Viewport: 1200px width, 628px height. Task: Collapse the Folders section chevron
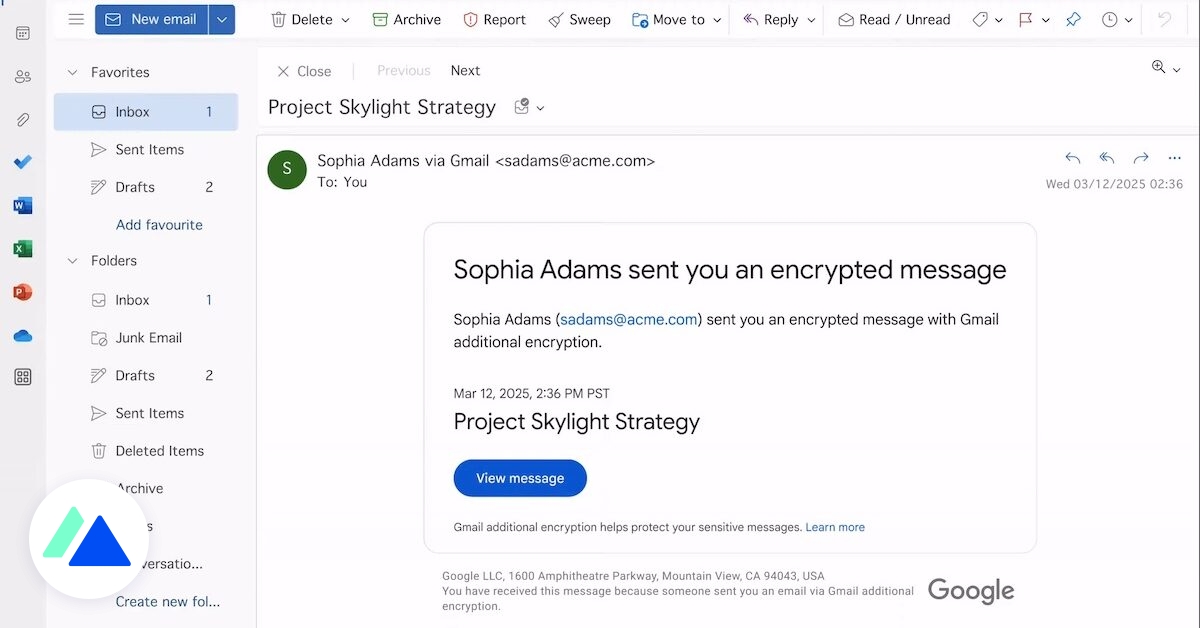click(x=72, y=260)
